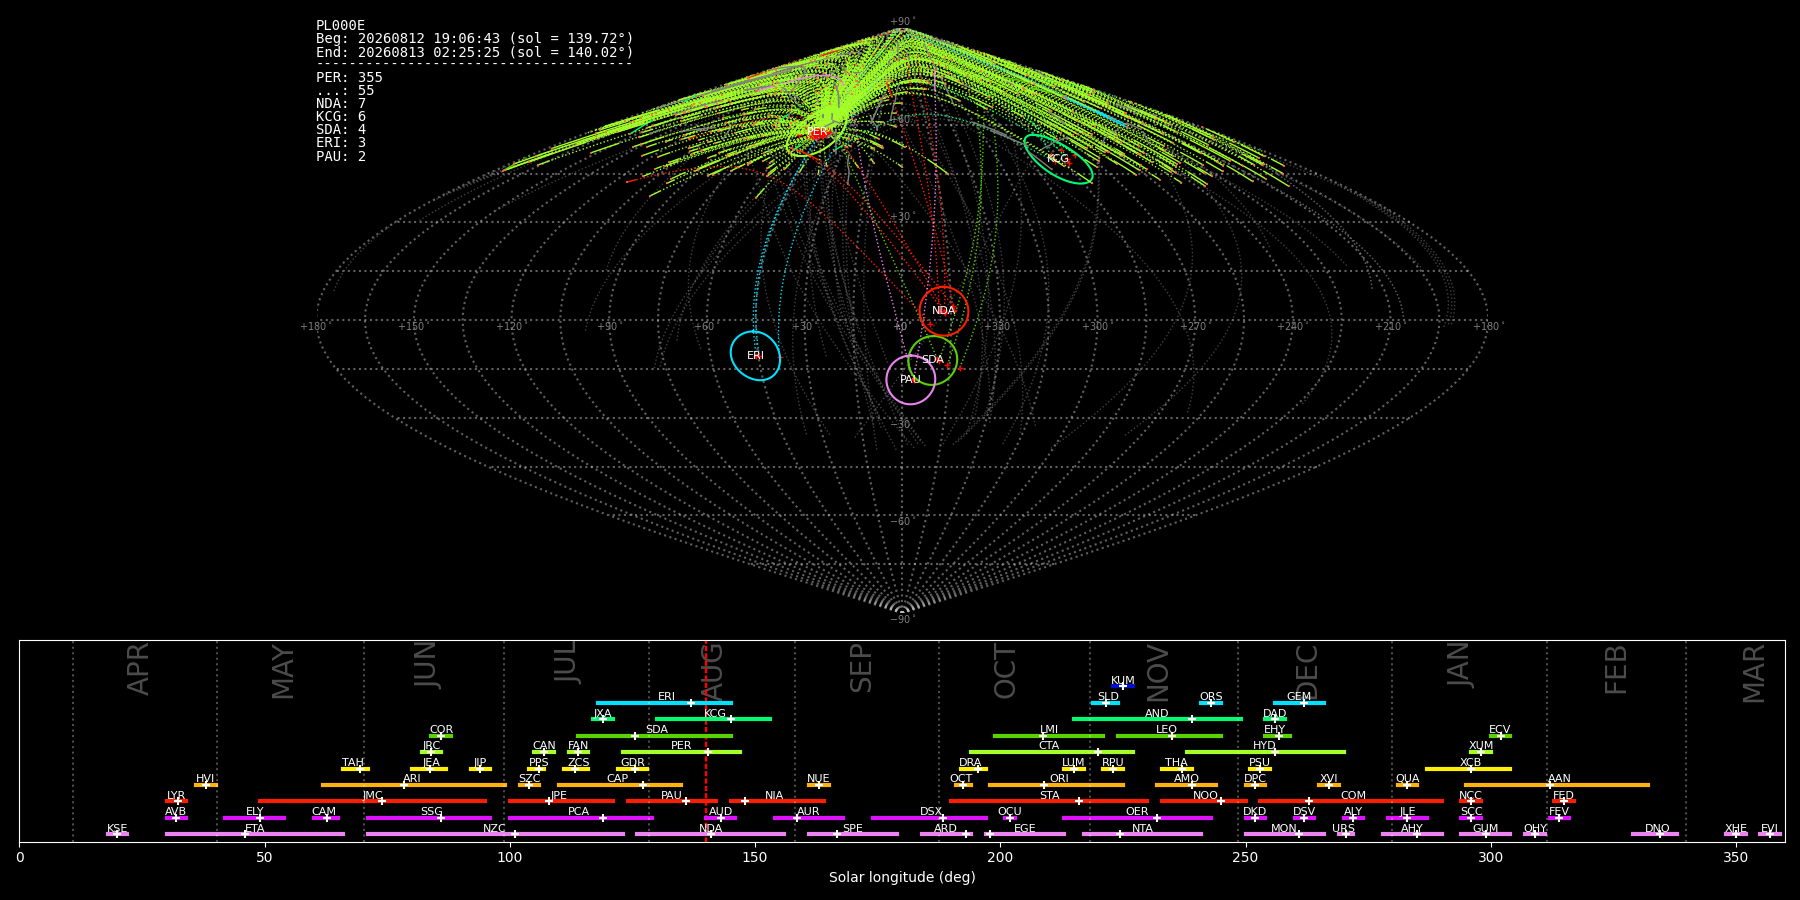Click the STA shower bar label

[1049, 795]
